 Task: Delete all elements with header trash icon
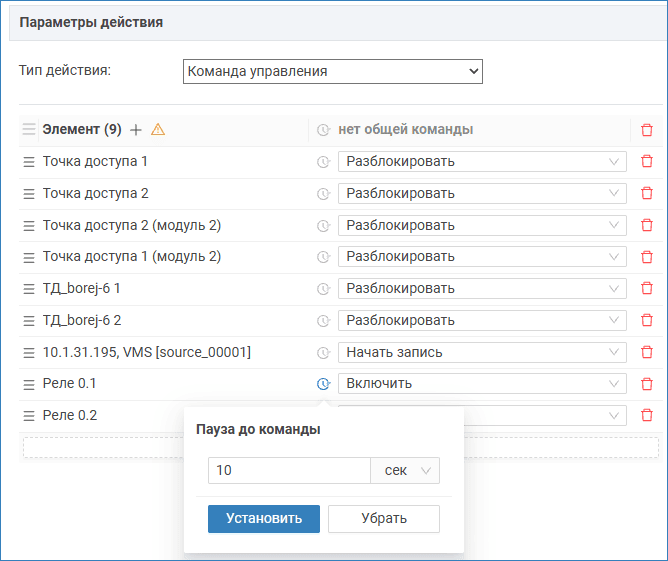point(647,129)
